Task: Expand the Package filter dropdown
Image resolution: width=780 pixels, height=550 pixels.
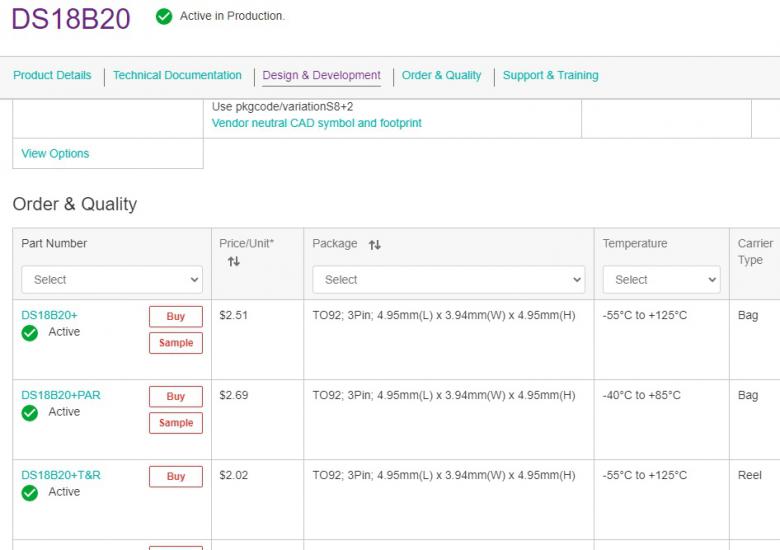Action: tap(447, 280)
